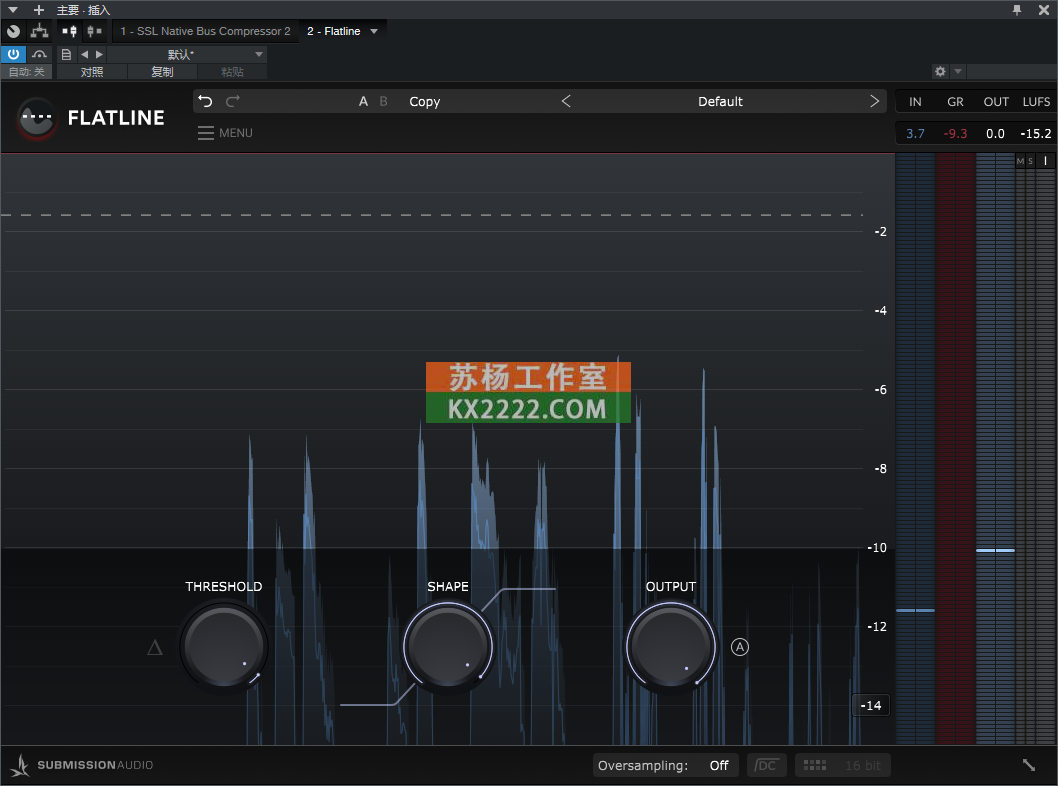Select previous preset with left triangle
The width and height of the screenshot is (1058, 786).
(x=84, y=54)
